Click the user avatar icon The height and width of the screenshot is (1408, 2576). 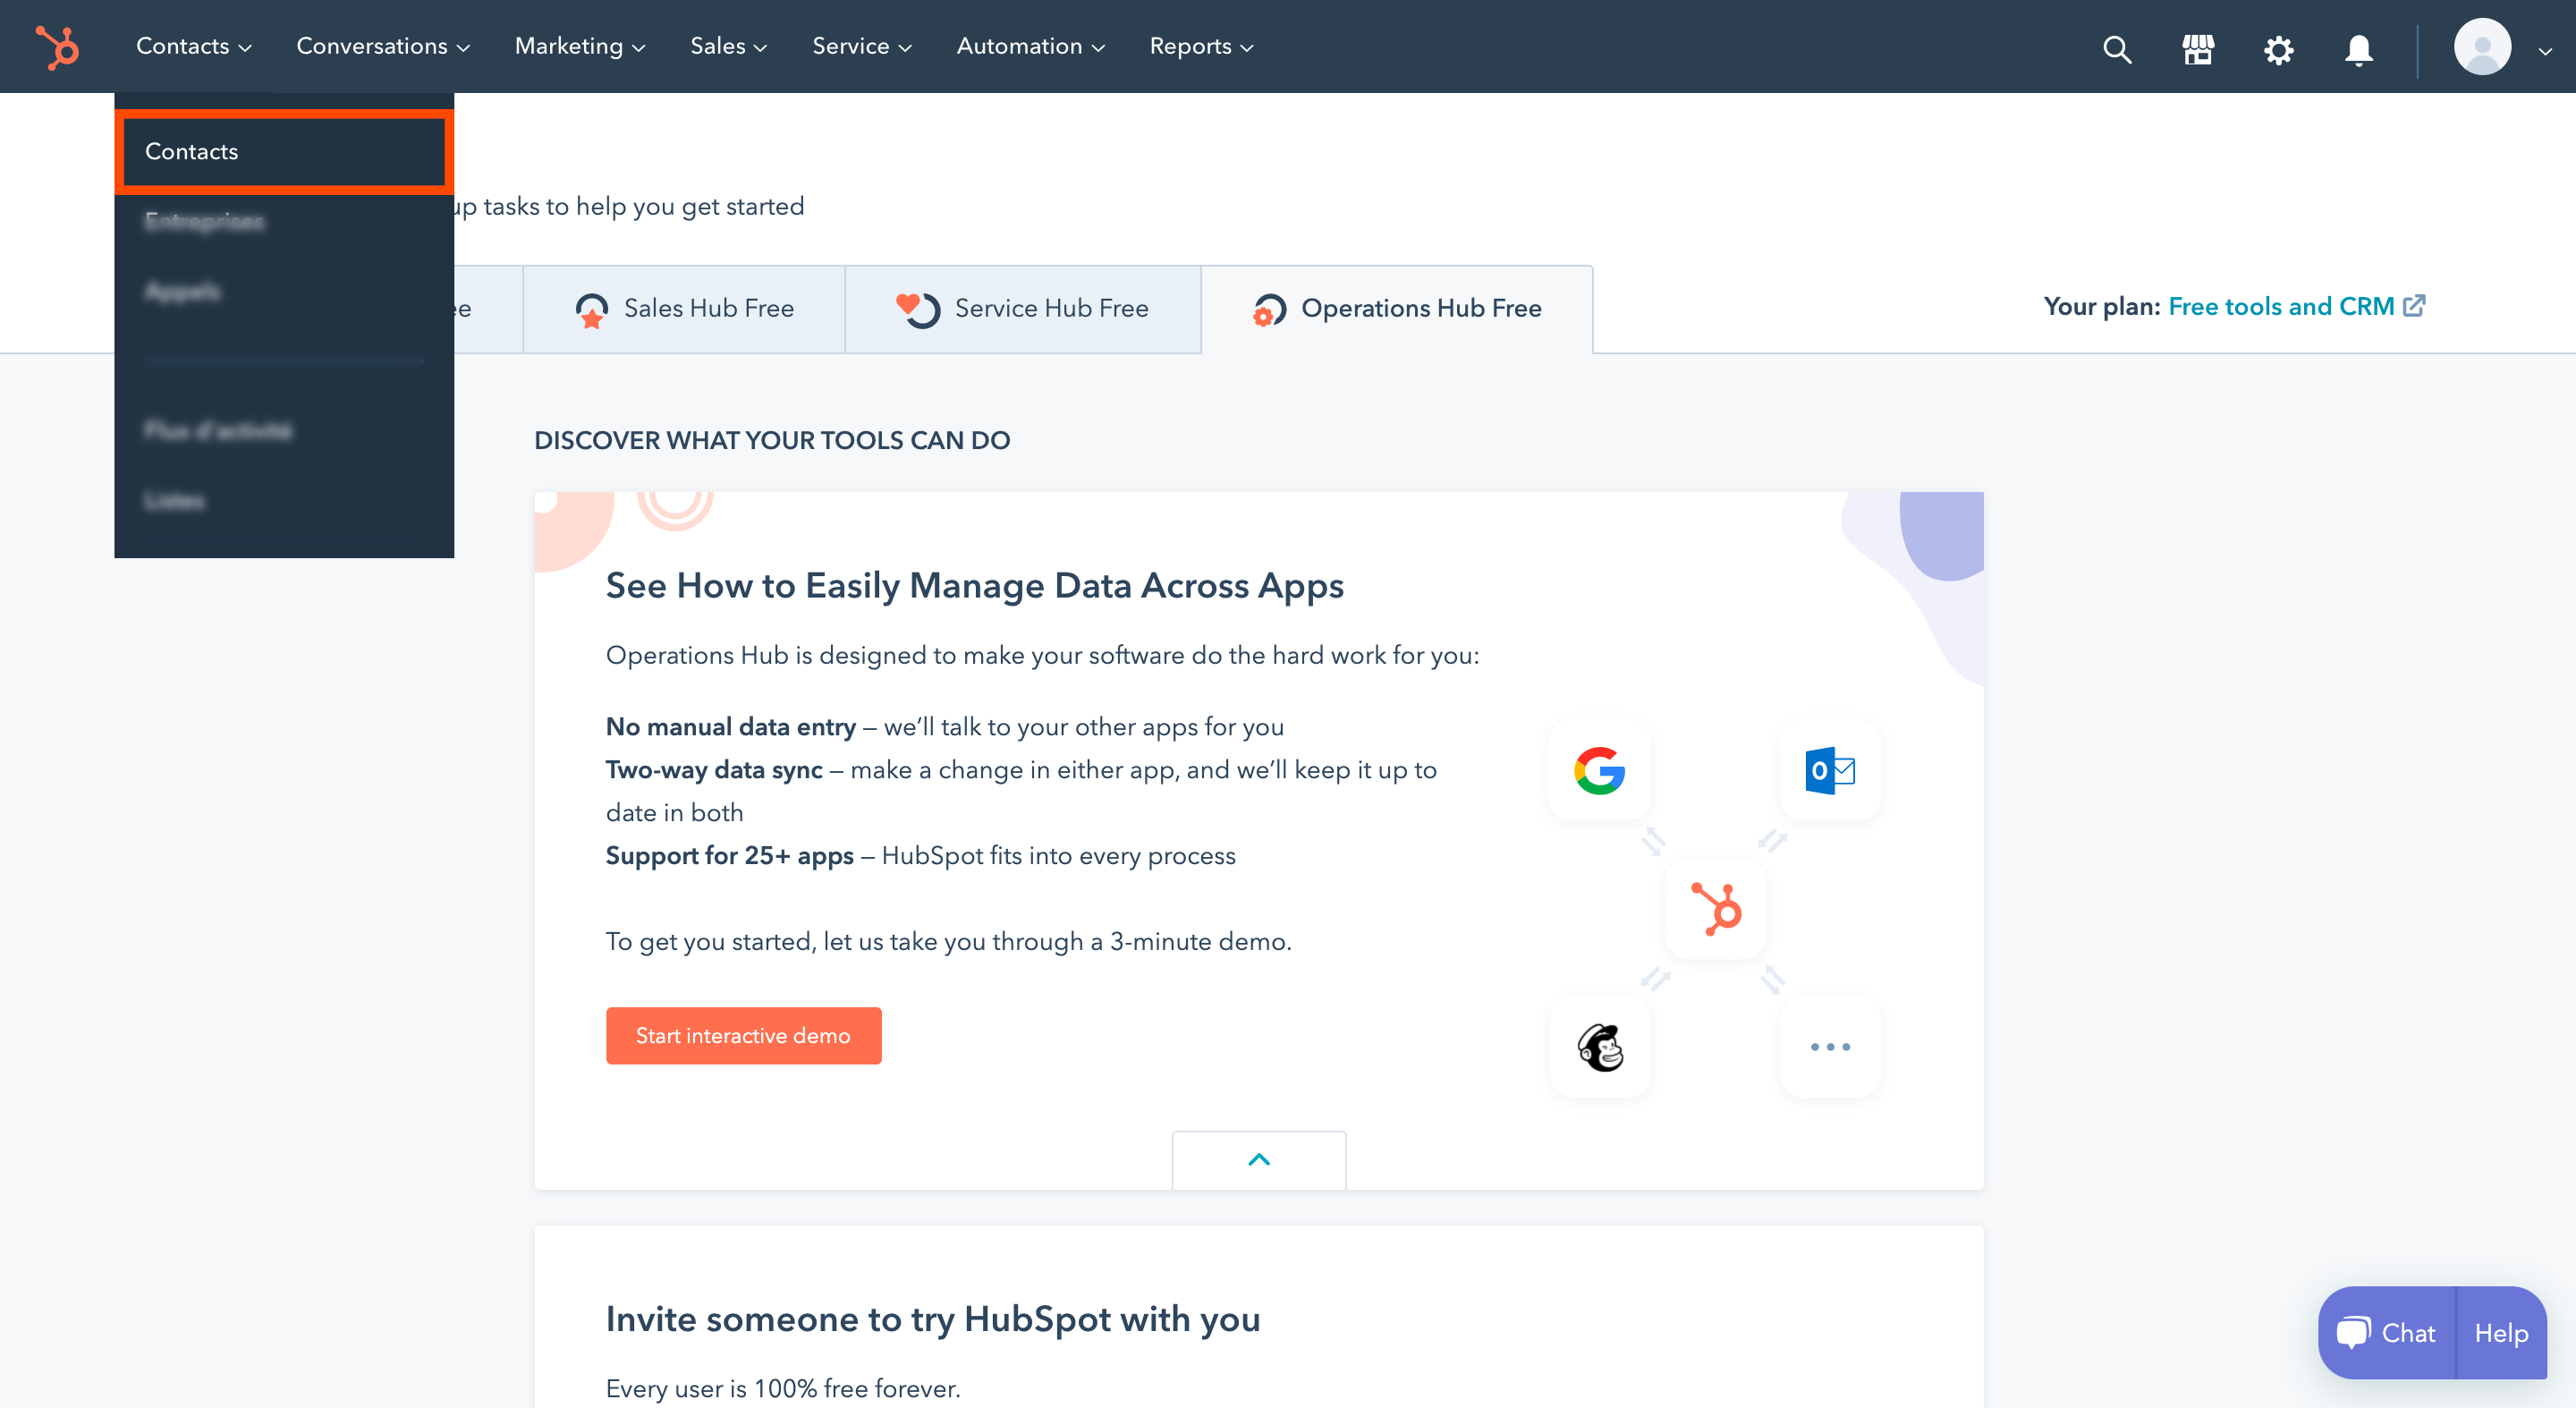coord(2482,47)
